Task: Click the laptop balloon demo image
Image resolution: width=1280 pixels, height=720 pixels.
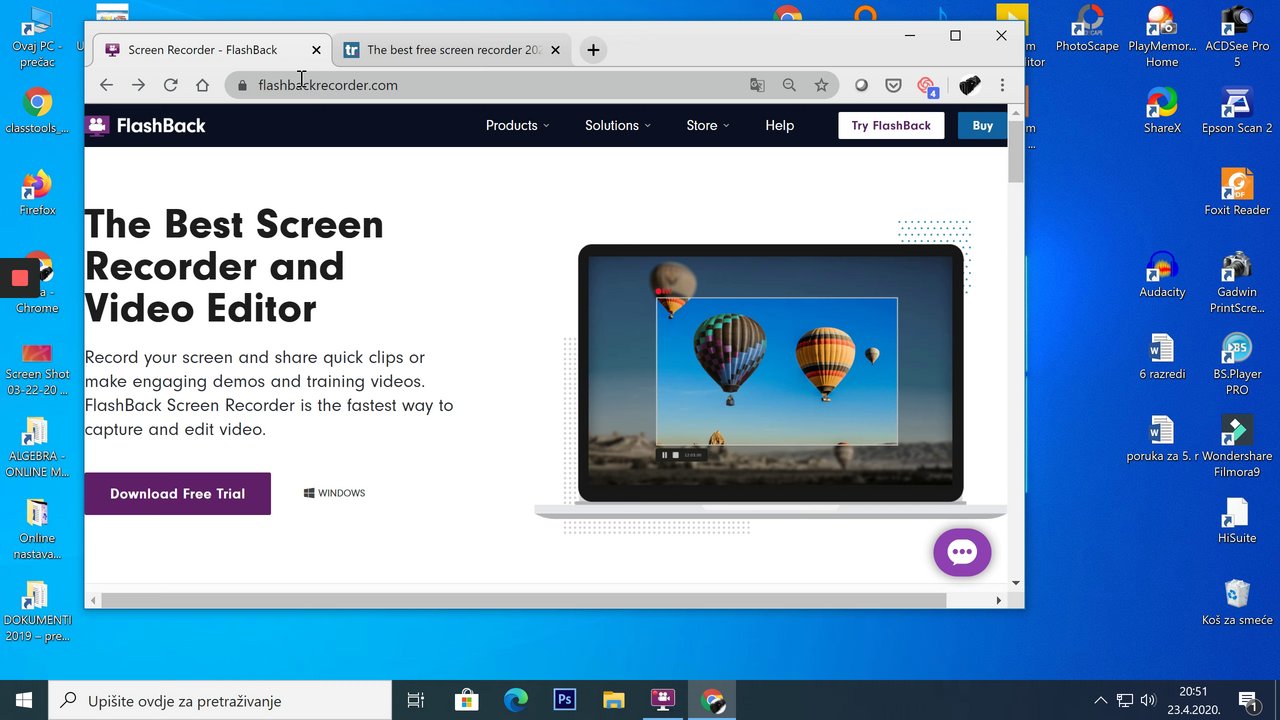Action: tap(771, 380)
